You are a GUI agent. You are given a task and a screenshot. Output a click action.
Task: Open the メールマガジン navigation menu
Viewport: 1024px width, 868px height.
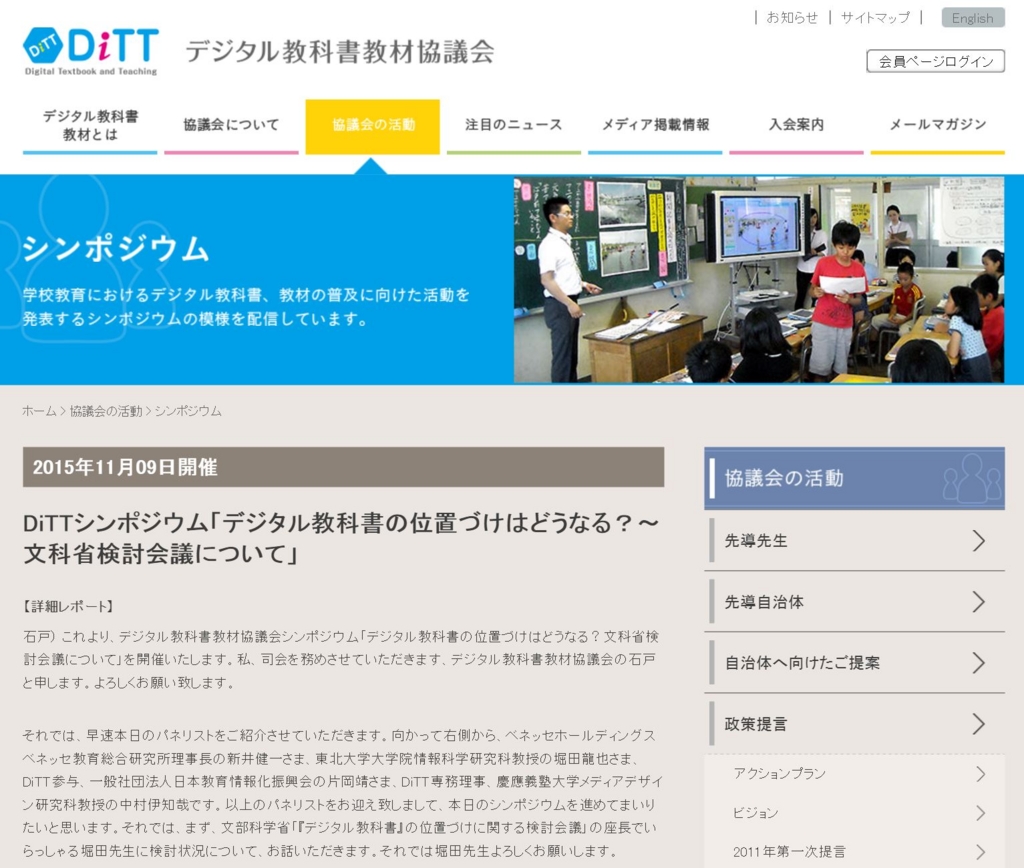tap(937, 125)
